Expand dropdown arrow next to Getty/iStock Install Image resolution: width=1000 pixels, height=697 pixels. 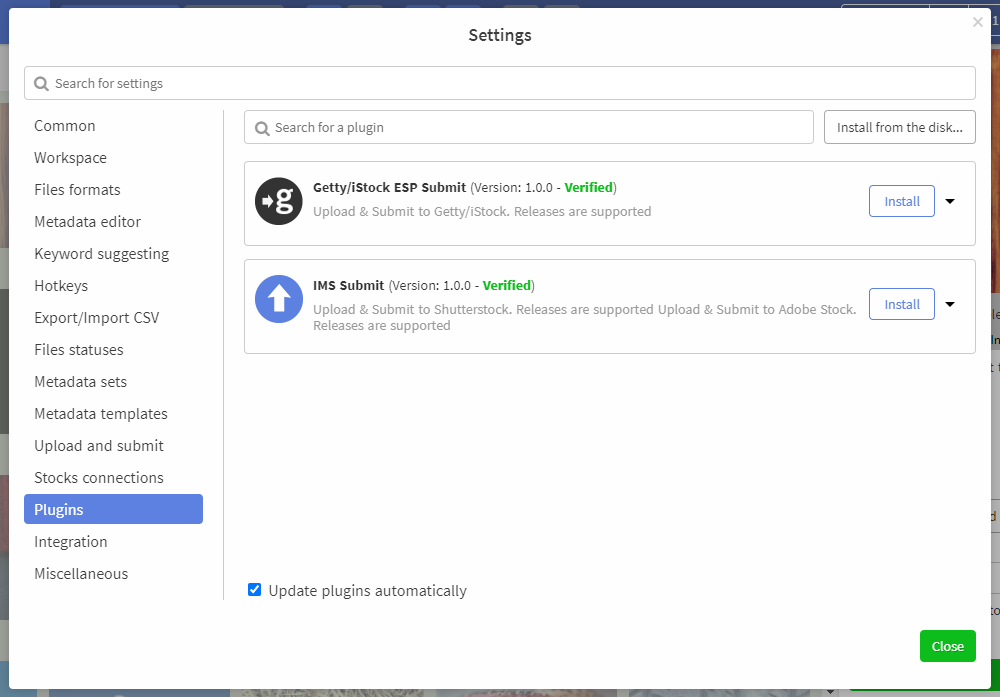950,202
